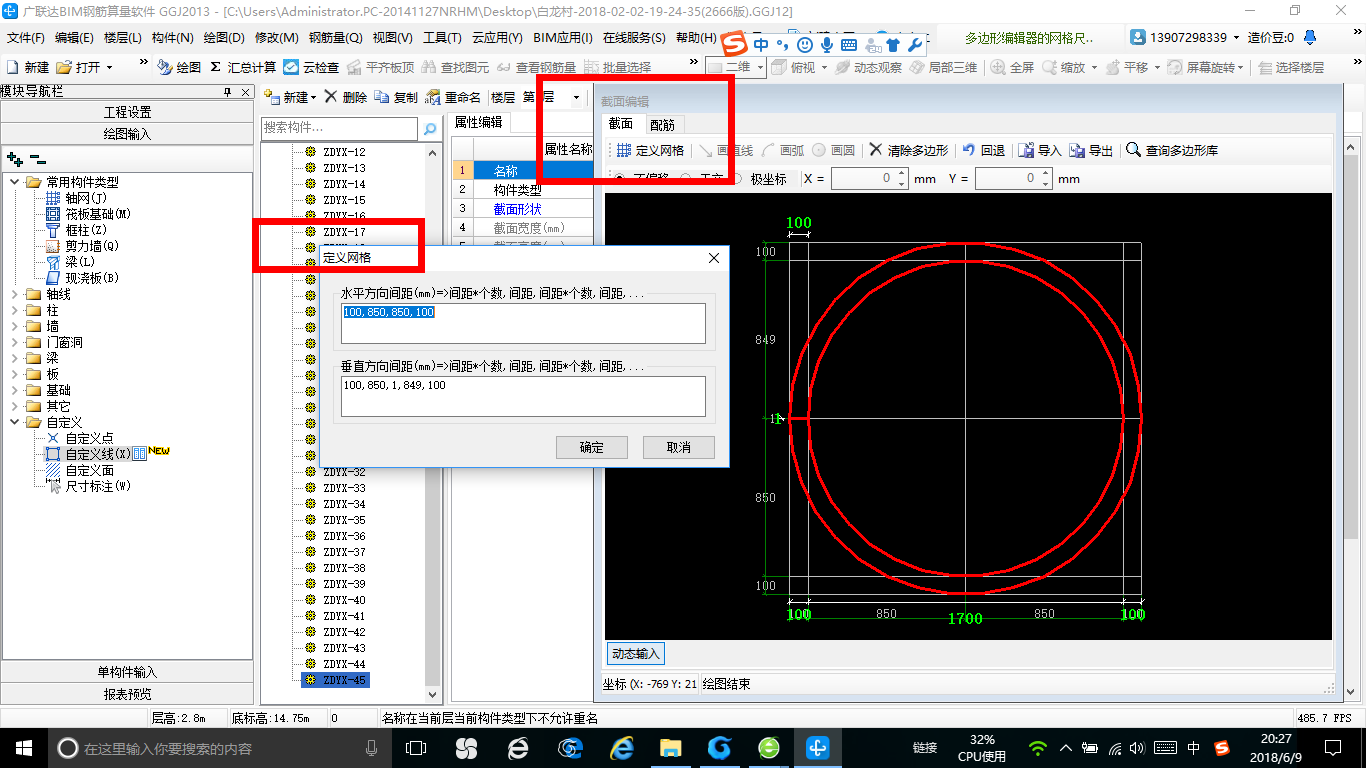Collapse the 常用构件类型 tree folder
1366x768 pixels.
(x=15, y=182)
